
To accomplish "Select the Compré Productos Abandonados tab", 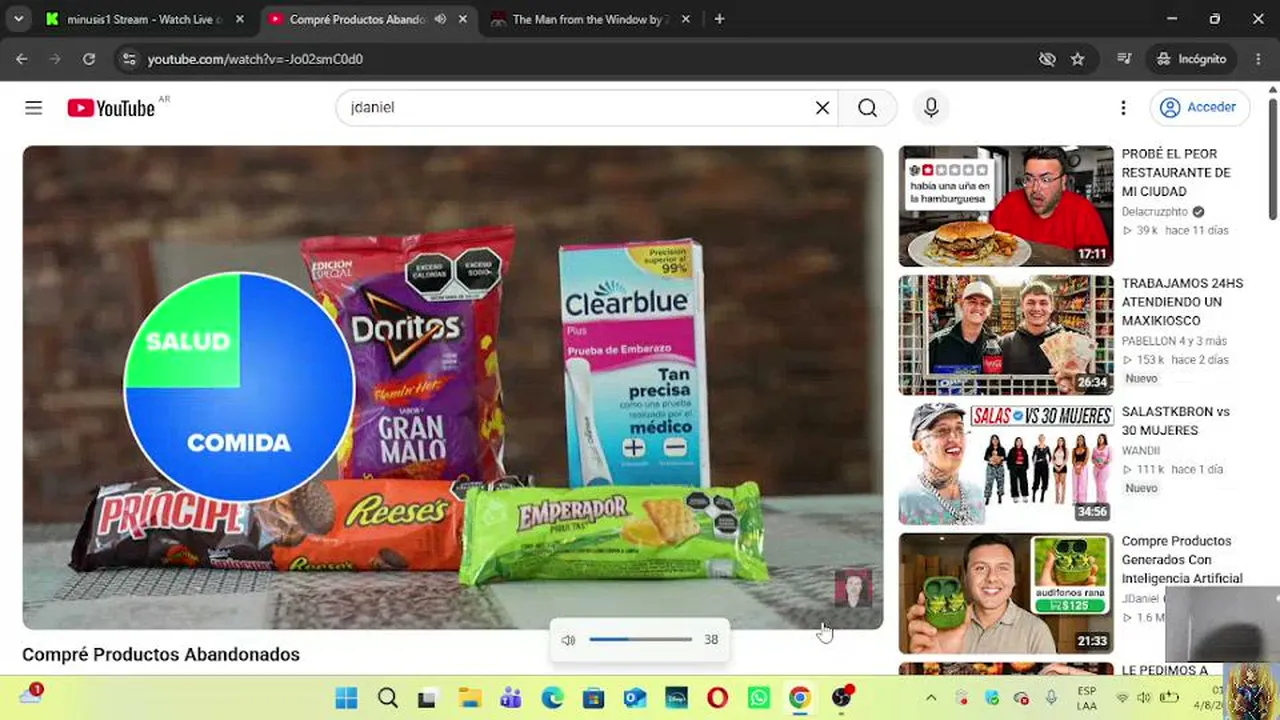I will 358,19.
